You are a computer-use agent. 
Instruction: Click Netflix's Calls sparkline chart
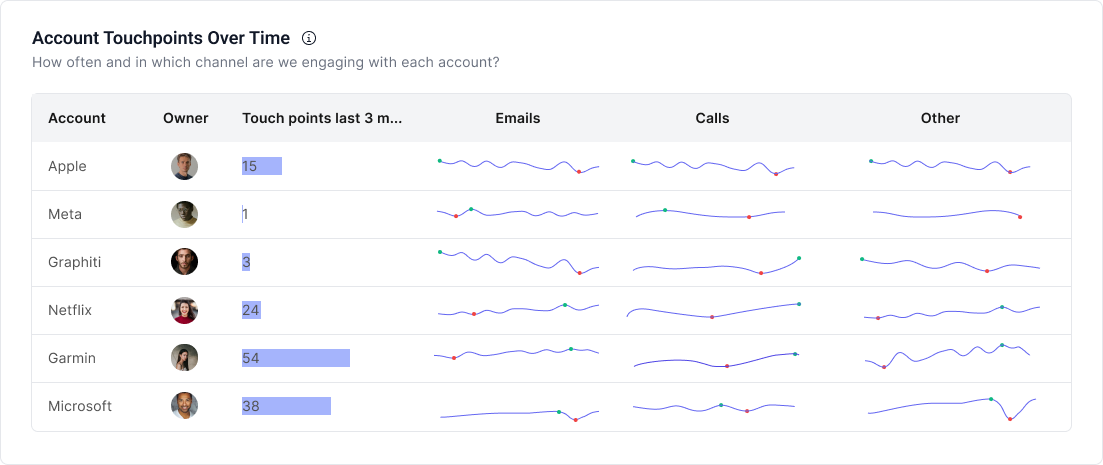pos(714,310)
